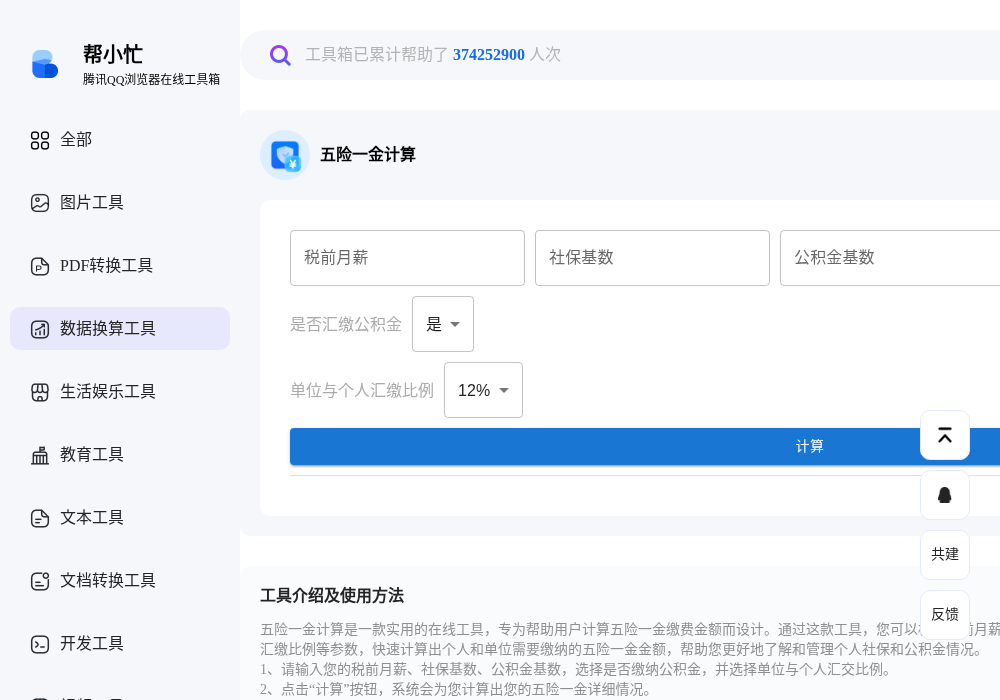Click the 图片工具 picture icon
Viewport: 1000px width, 700px height.
(x=40, y=203)
